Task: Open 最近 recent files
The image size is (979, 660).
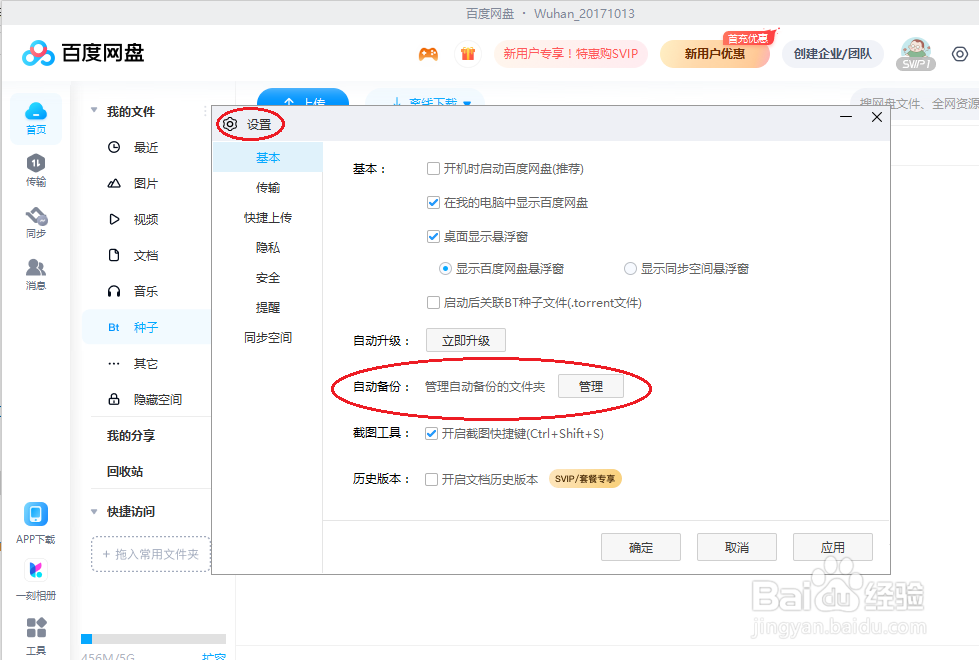Action: tap(145, 147)
